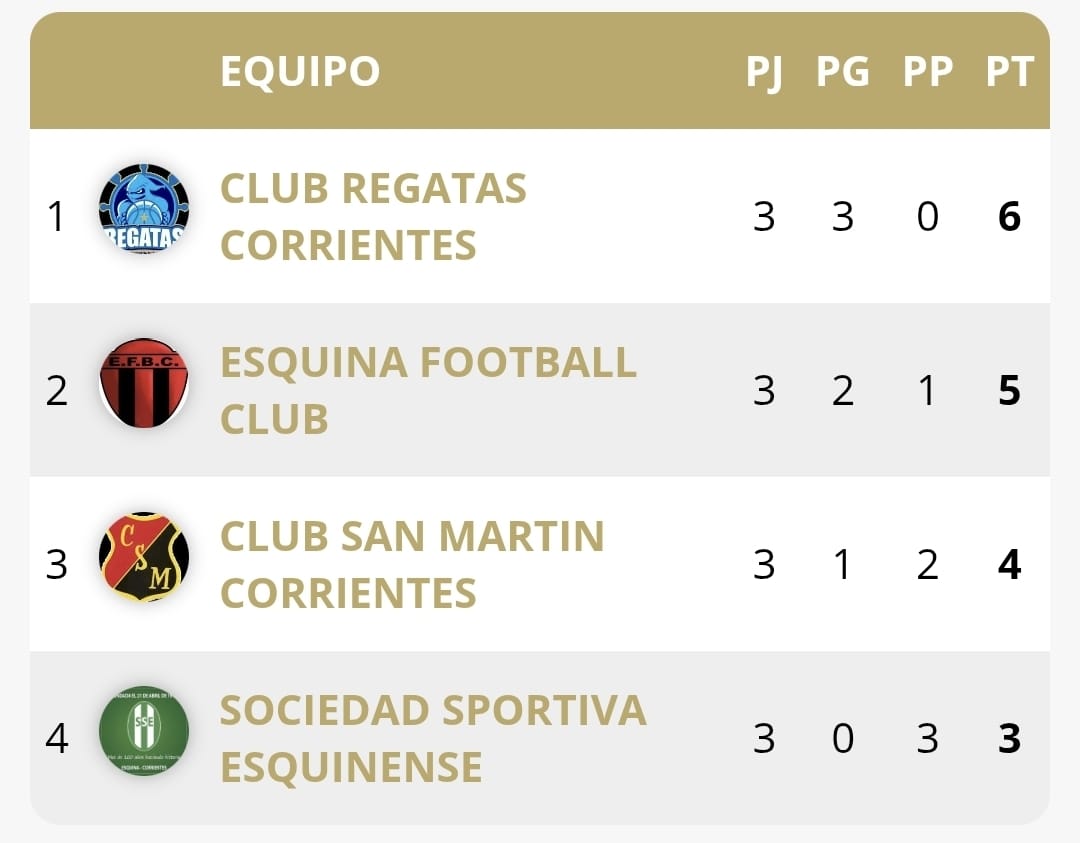The image size is (1080, 843).
Task: Open the Club Regatas Corrientes team link
Action: tap(373, 216)
